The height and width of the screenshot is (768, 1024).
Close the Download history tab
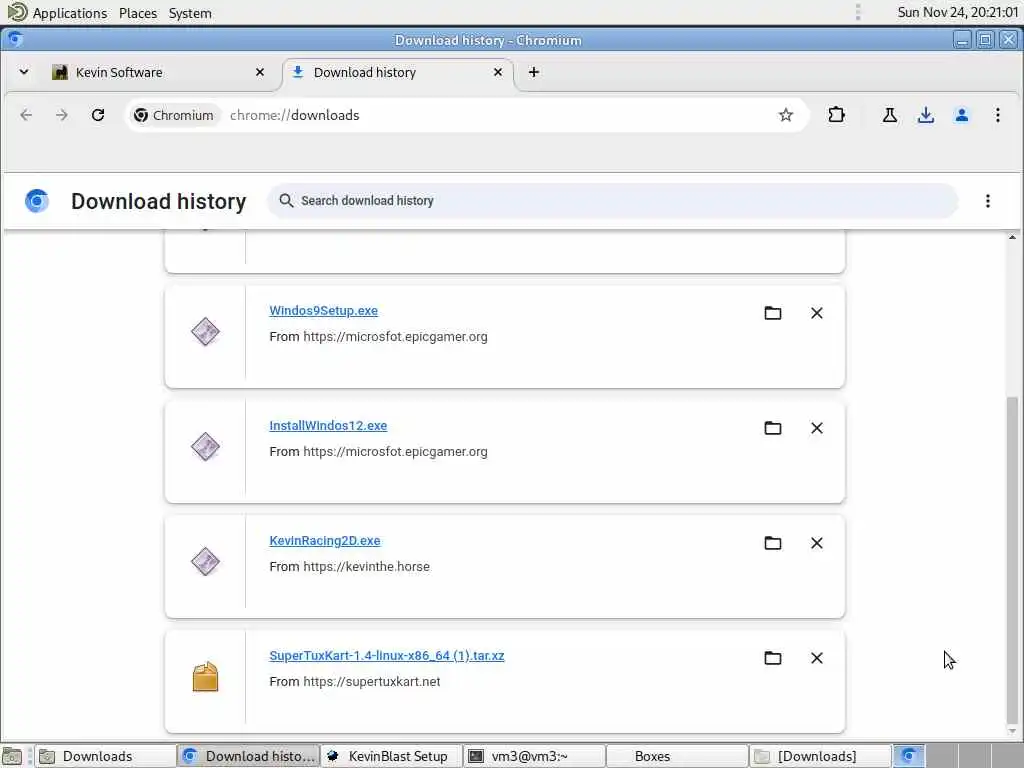pyautogui.click(x=498, y=72)
